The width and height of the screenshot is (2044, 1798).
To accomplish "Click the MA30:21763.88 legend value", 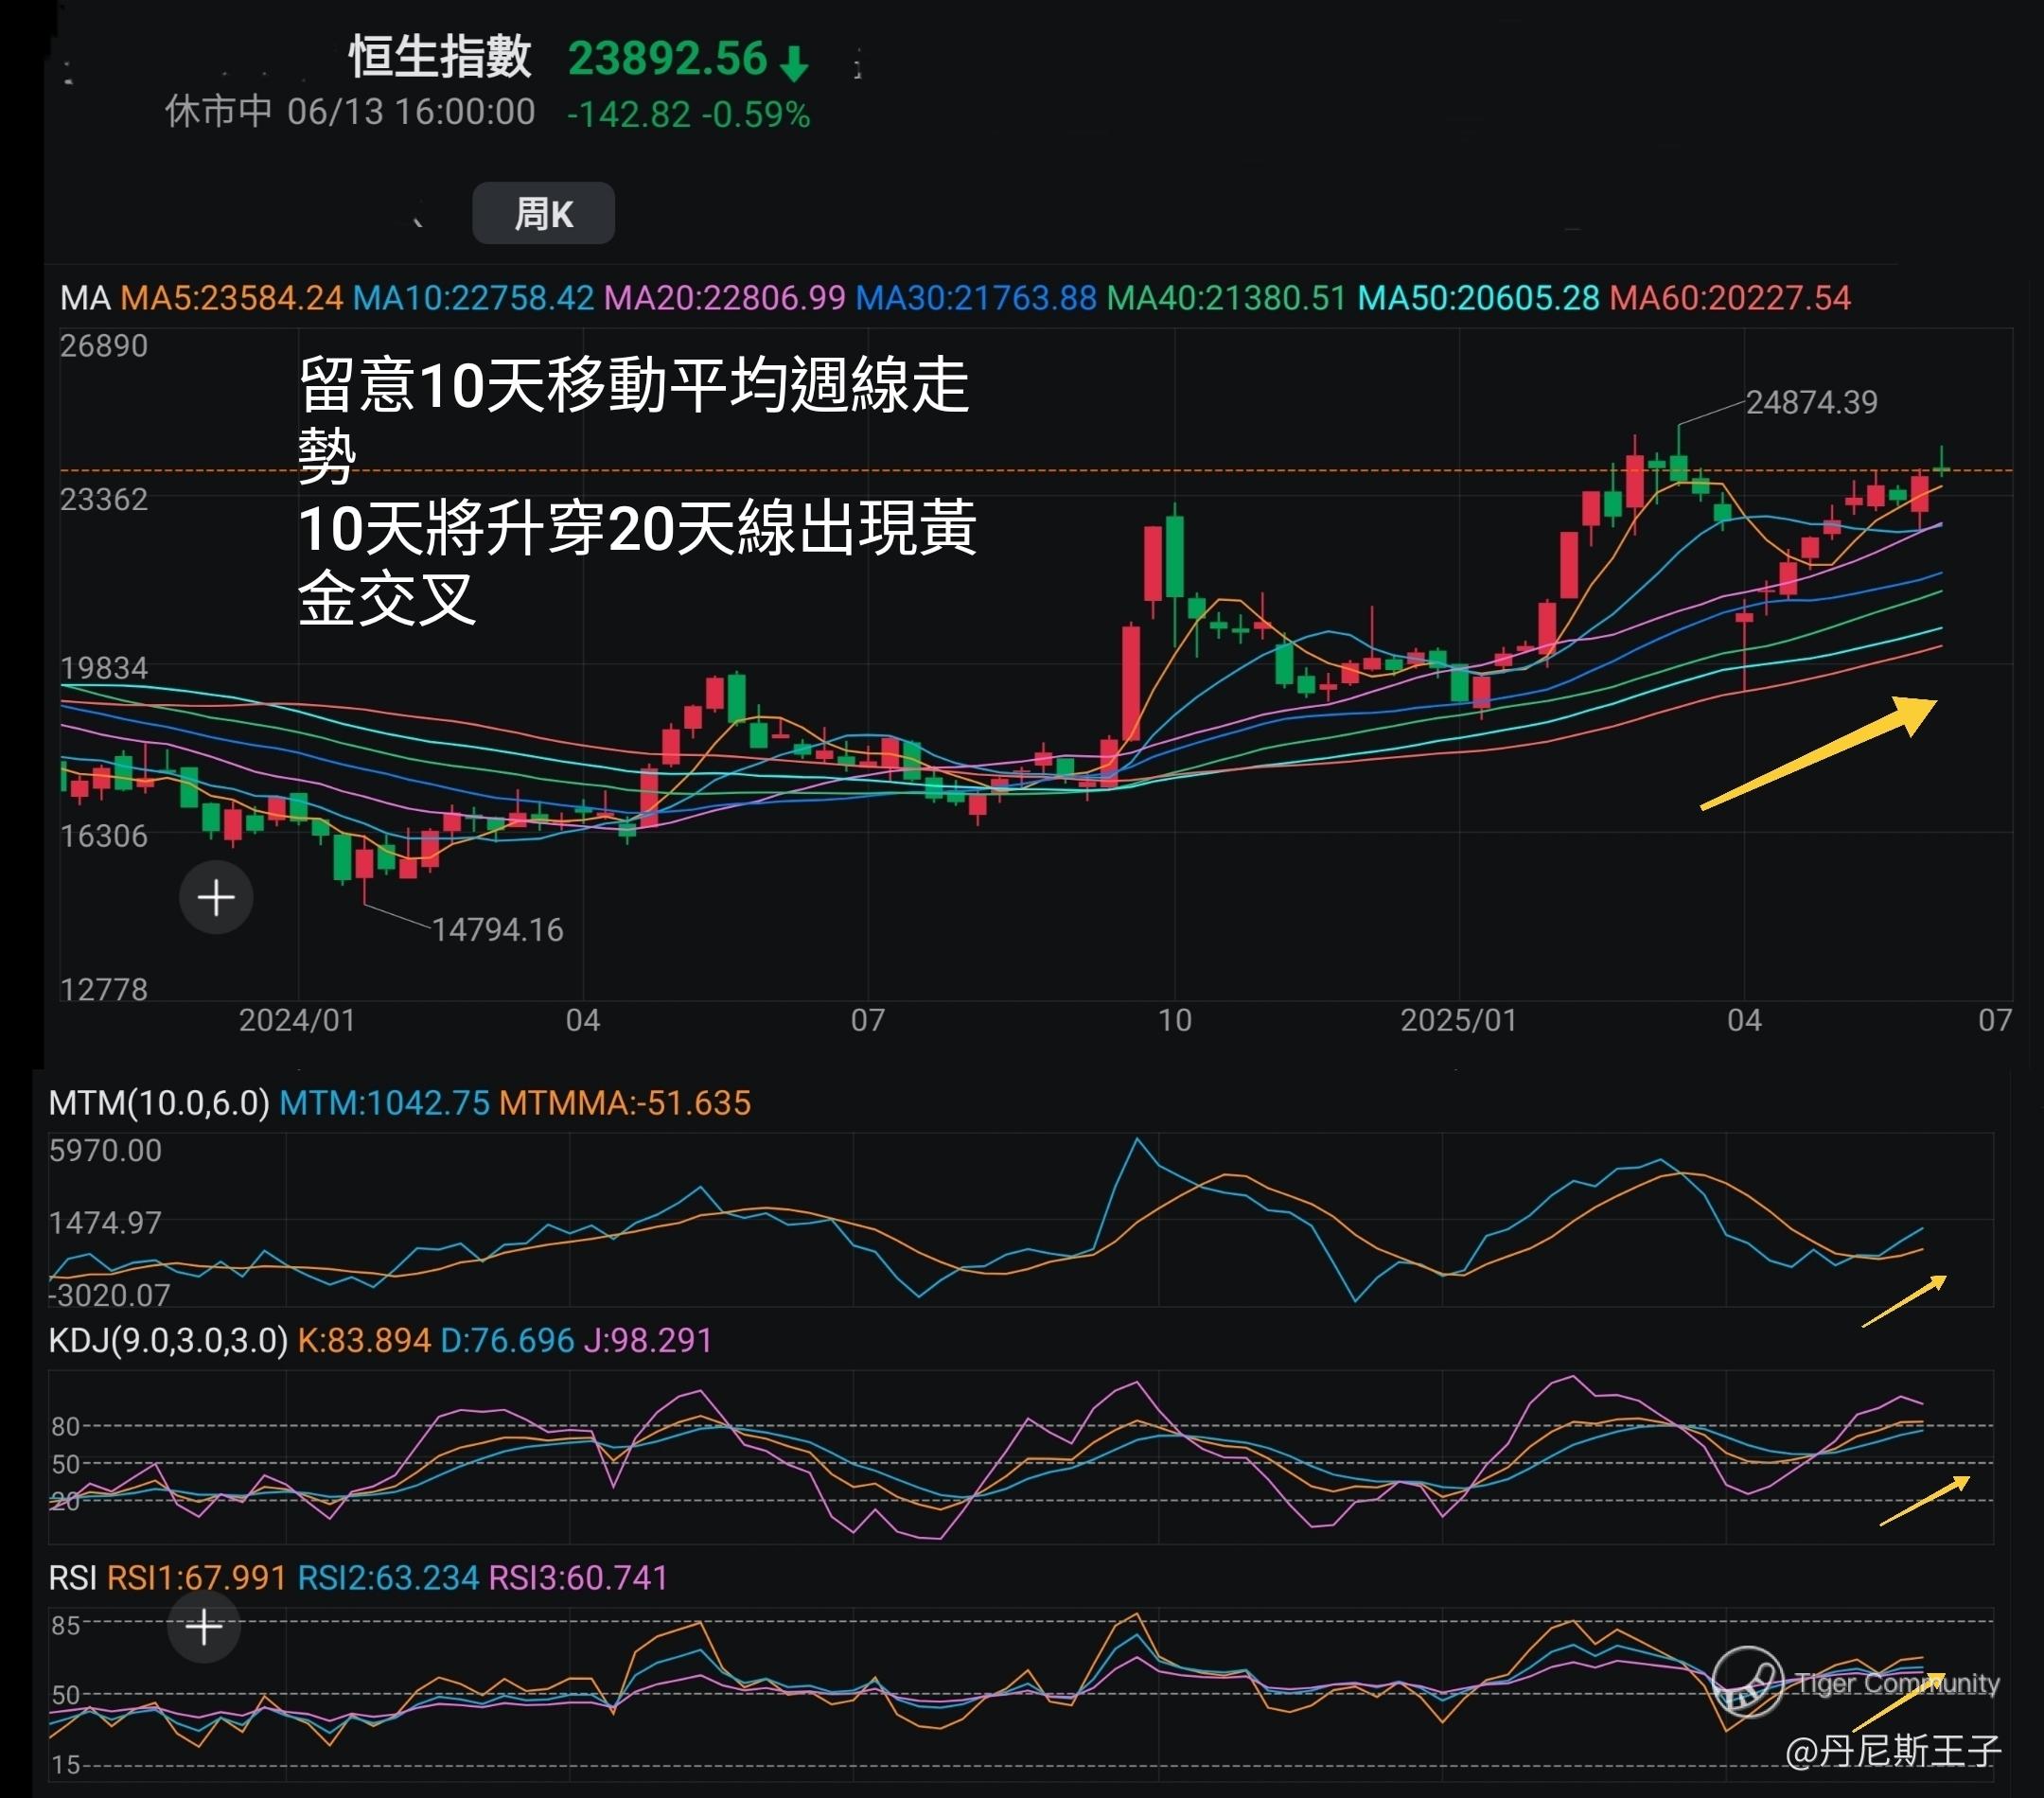I will (976, 298).
